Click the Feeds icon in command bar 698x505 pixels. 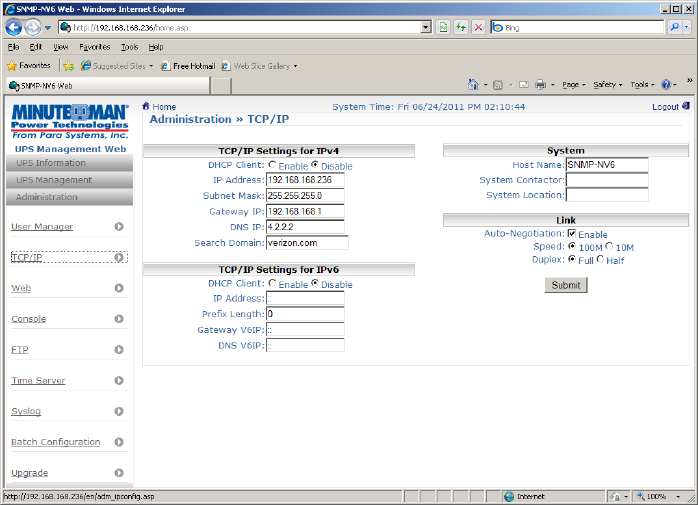tap(498, 85)
